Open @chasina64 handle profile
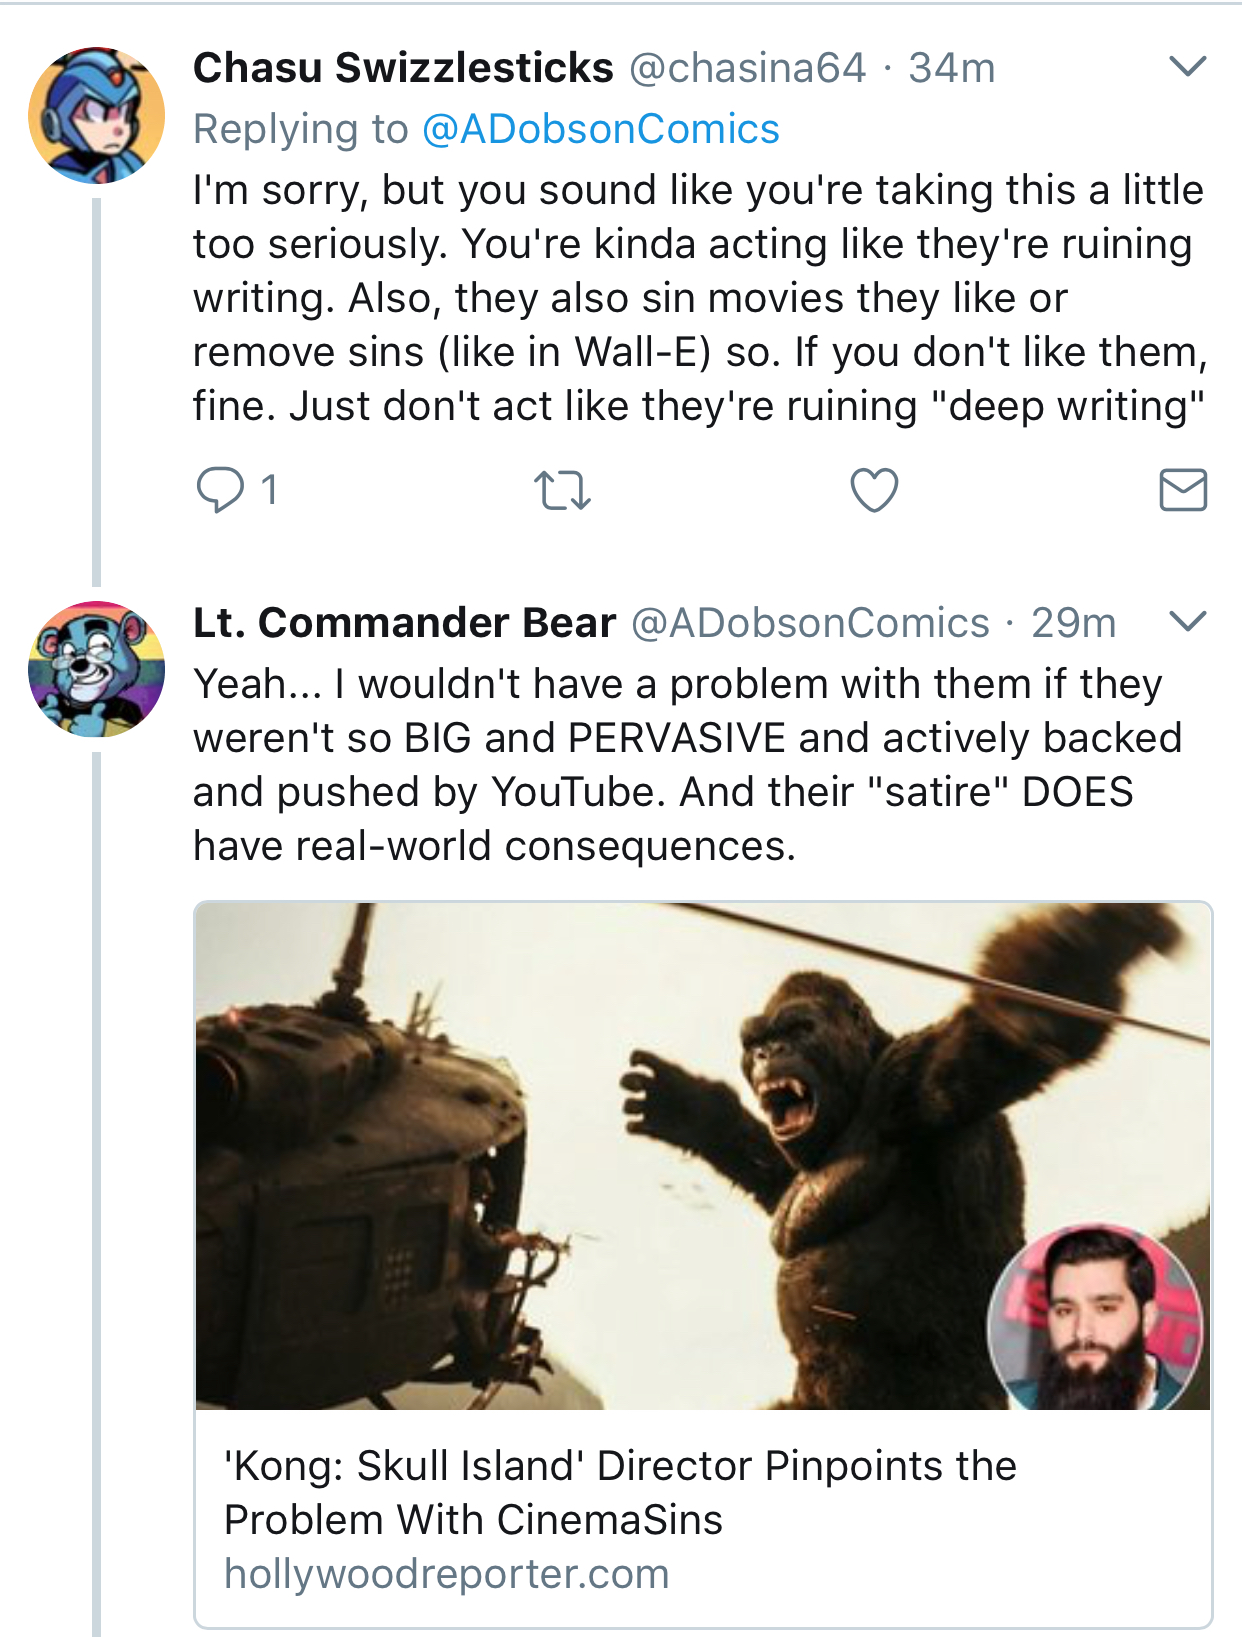The height and width of the screenshot is (1637, 1242). (747, 68)
